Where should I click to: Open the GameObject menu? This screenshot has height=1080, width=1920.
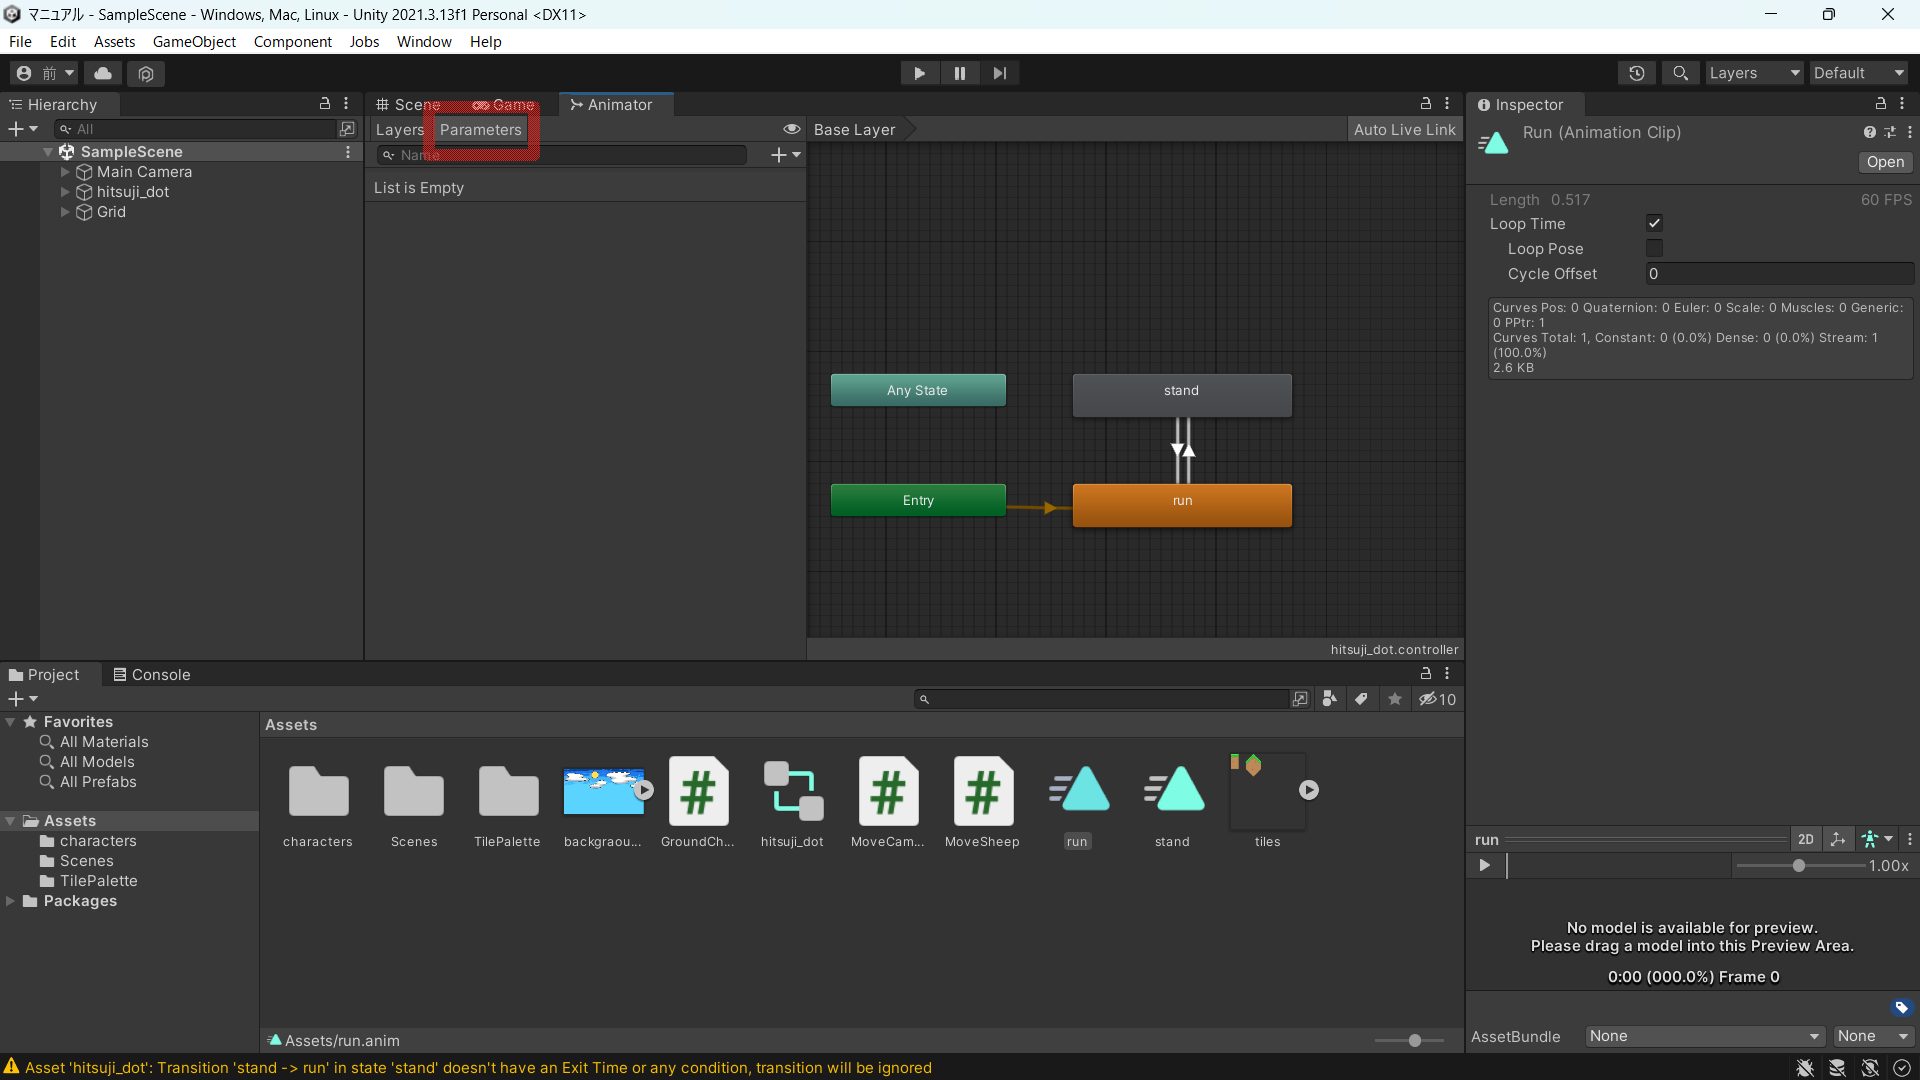(194, 42)
